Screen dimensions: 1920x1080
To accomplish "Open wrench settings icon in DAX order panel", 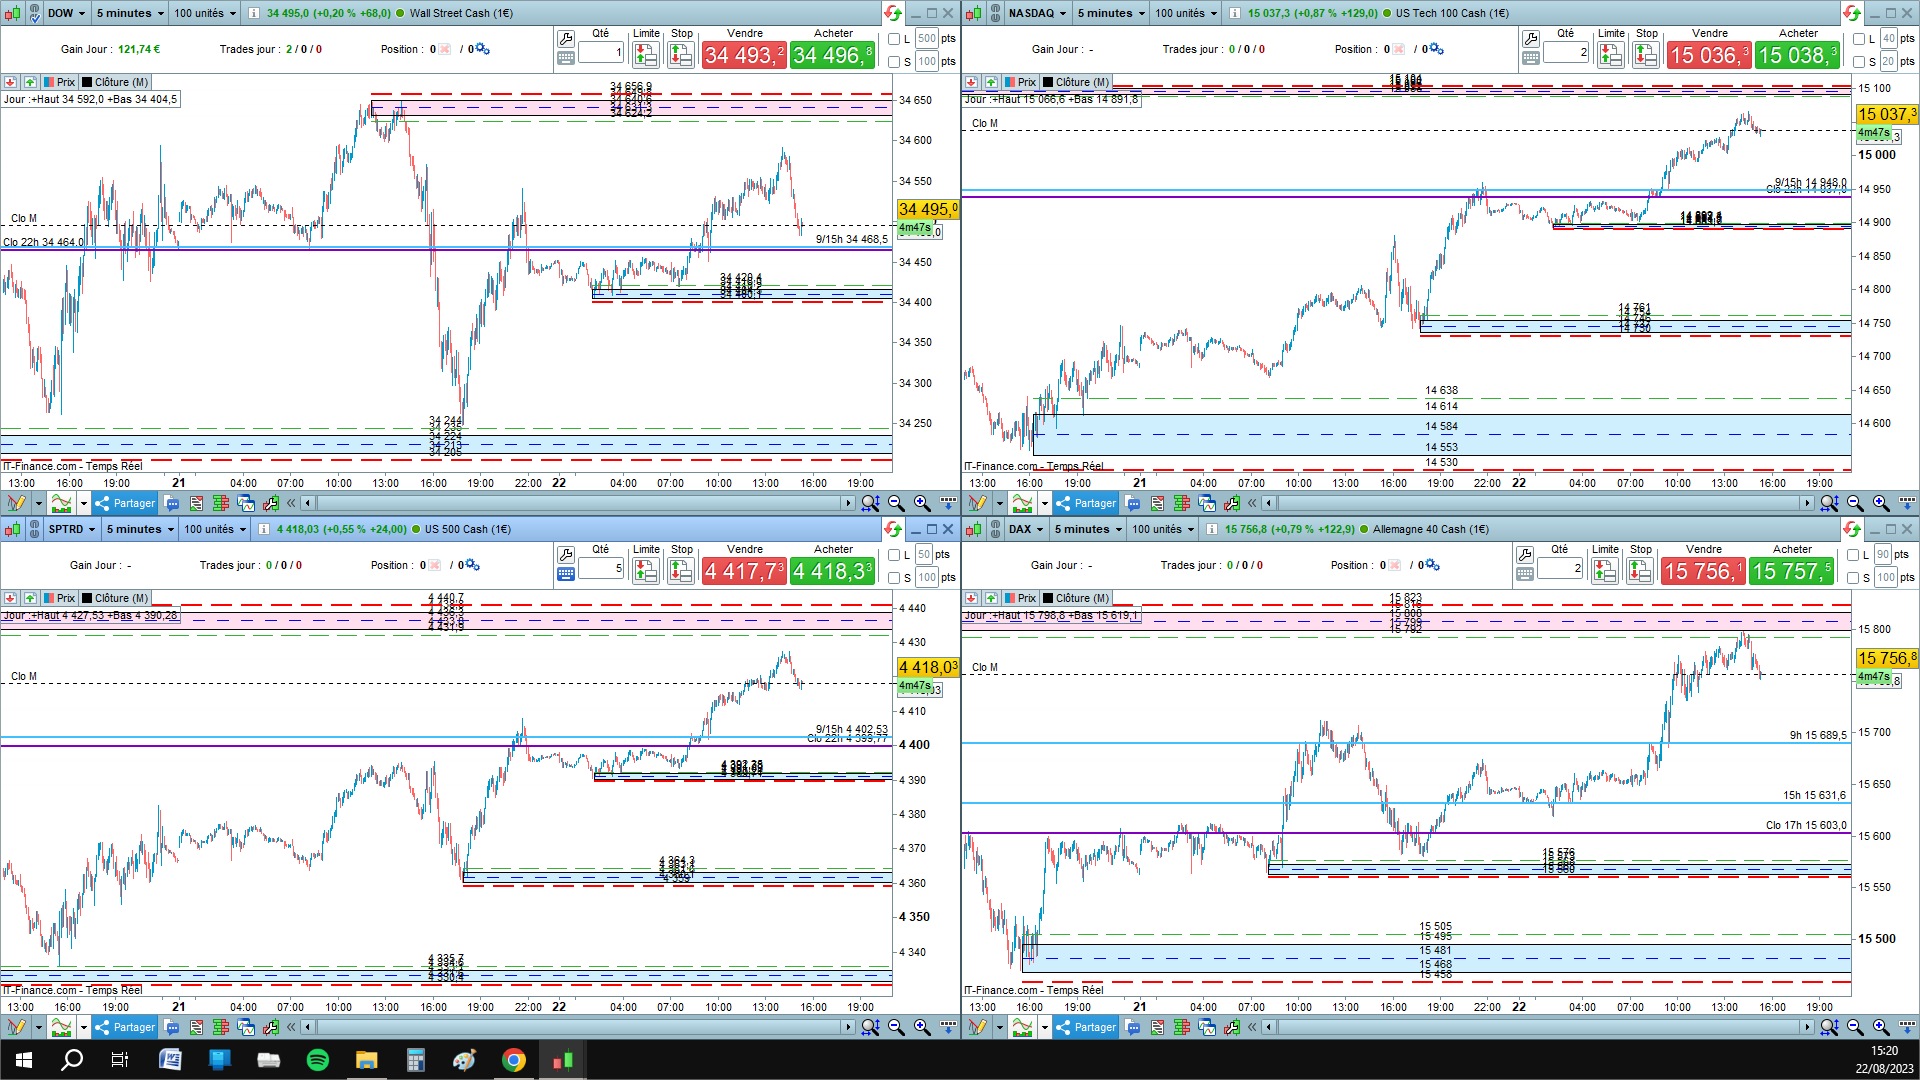I will 1524,554.
